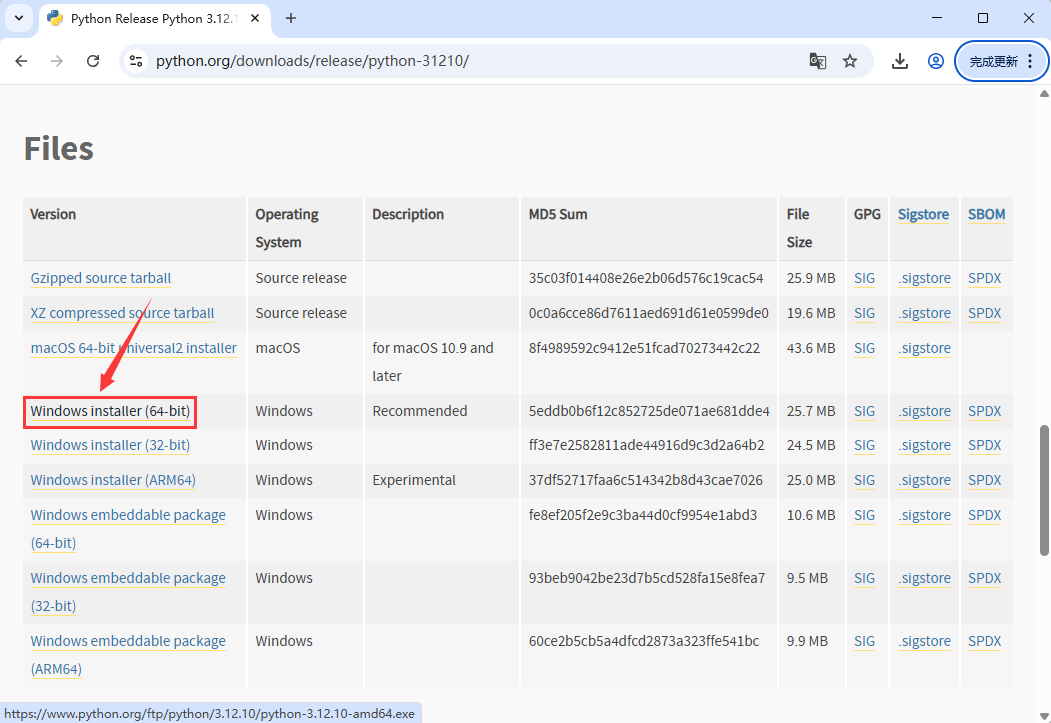Open the browser downloads icon

(900, 61)
